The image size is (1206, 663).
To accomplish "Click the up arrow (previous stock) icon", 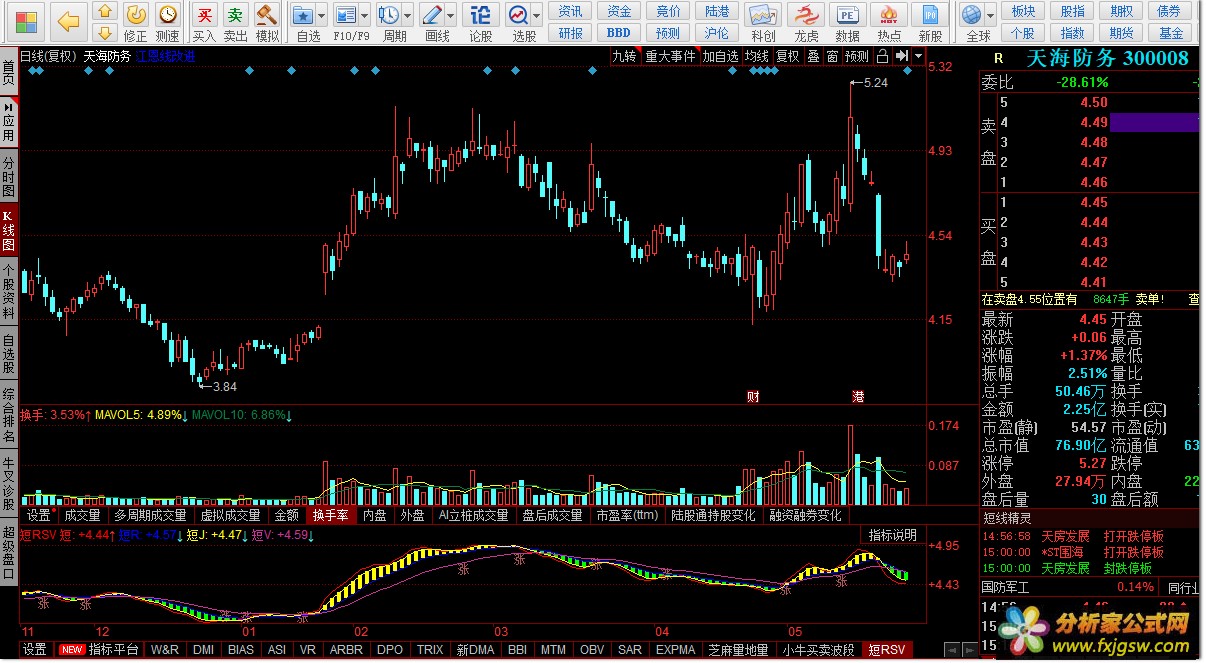I will (105, 12).
